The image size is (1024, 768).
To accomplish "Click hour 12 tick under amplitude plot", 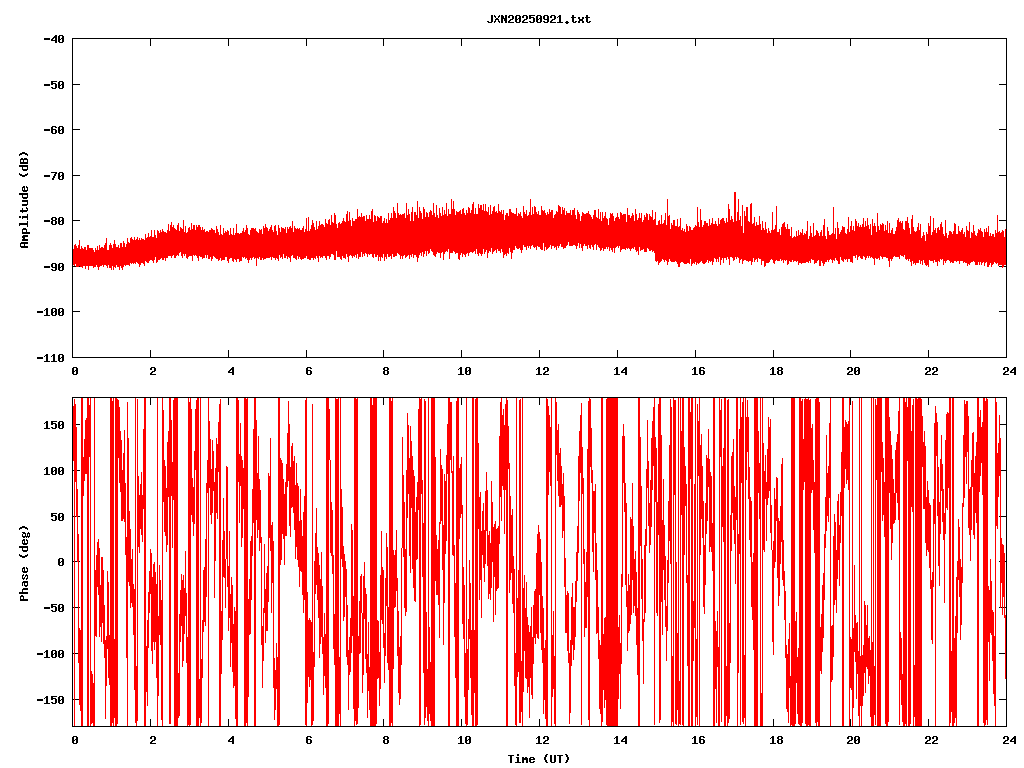I will 540,370.
